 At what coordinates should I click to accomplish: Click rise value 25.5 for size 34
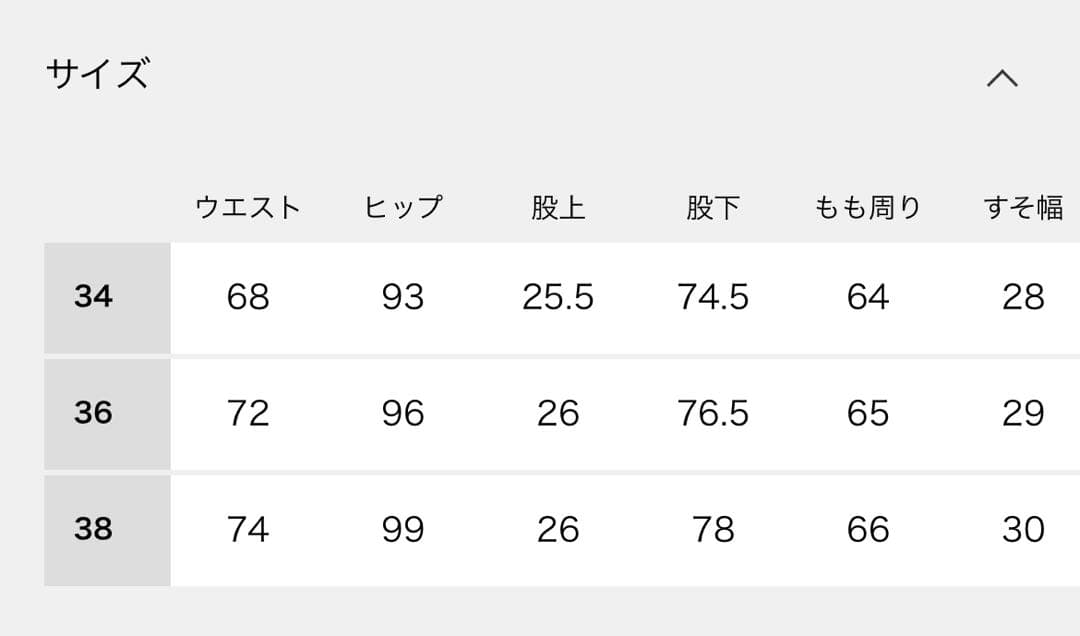click(x=558, y=296)
